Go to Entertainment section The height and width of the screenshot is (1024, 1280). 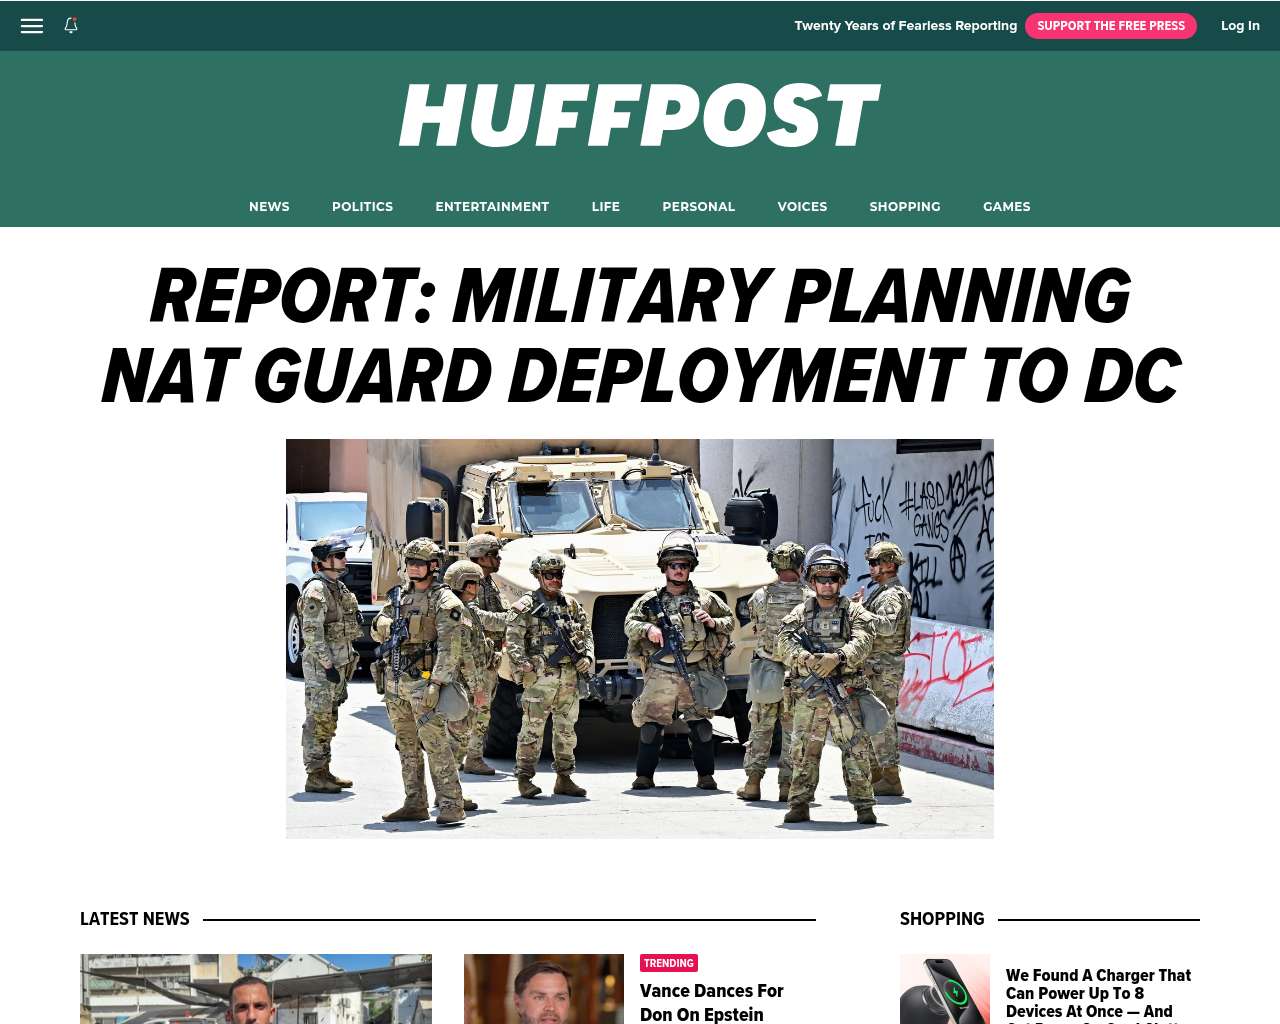coord(492,207)
